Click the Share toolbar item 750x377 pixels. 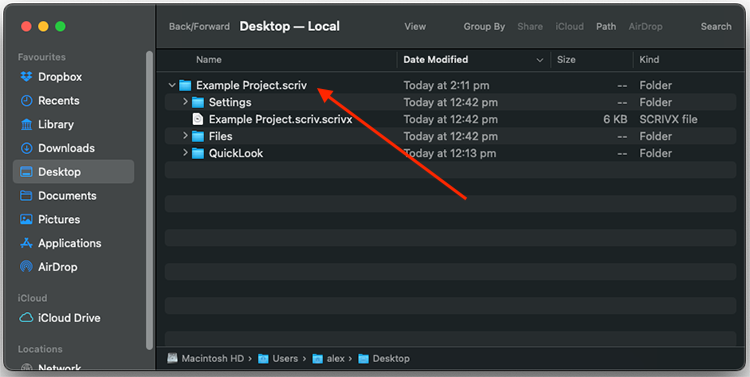pos(530,27)
